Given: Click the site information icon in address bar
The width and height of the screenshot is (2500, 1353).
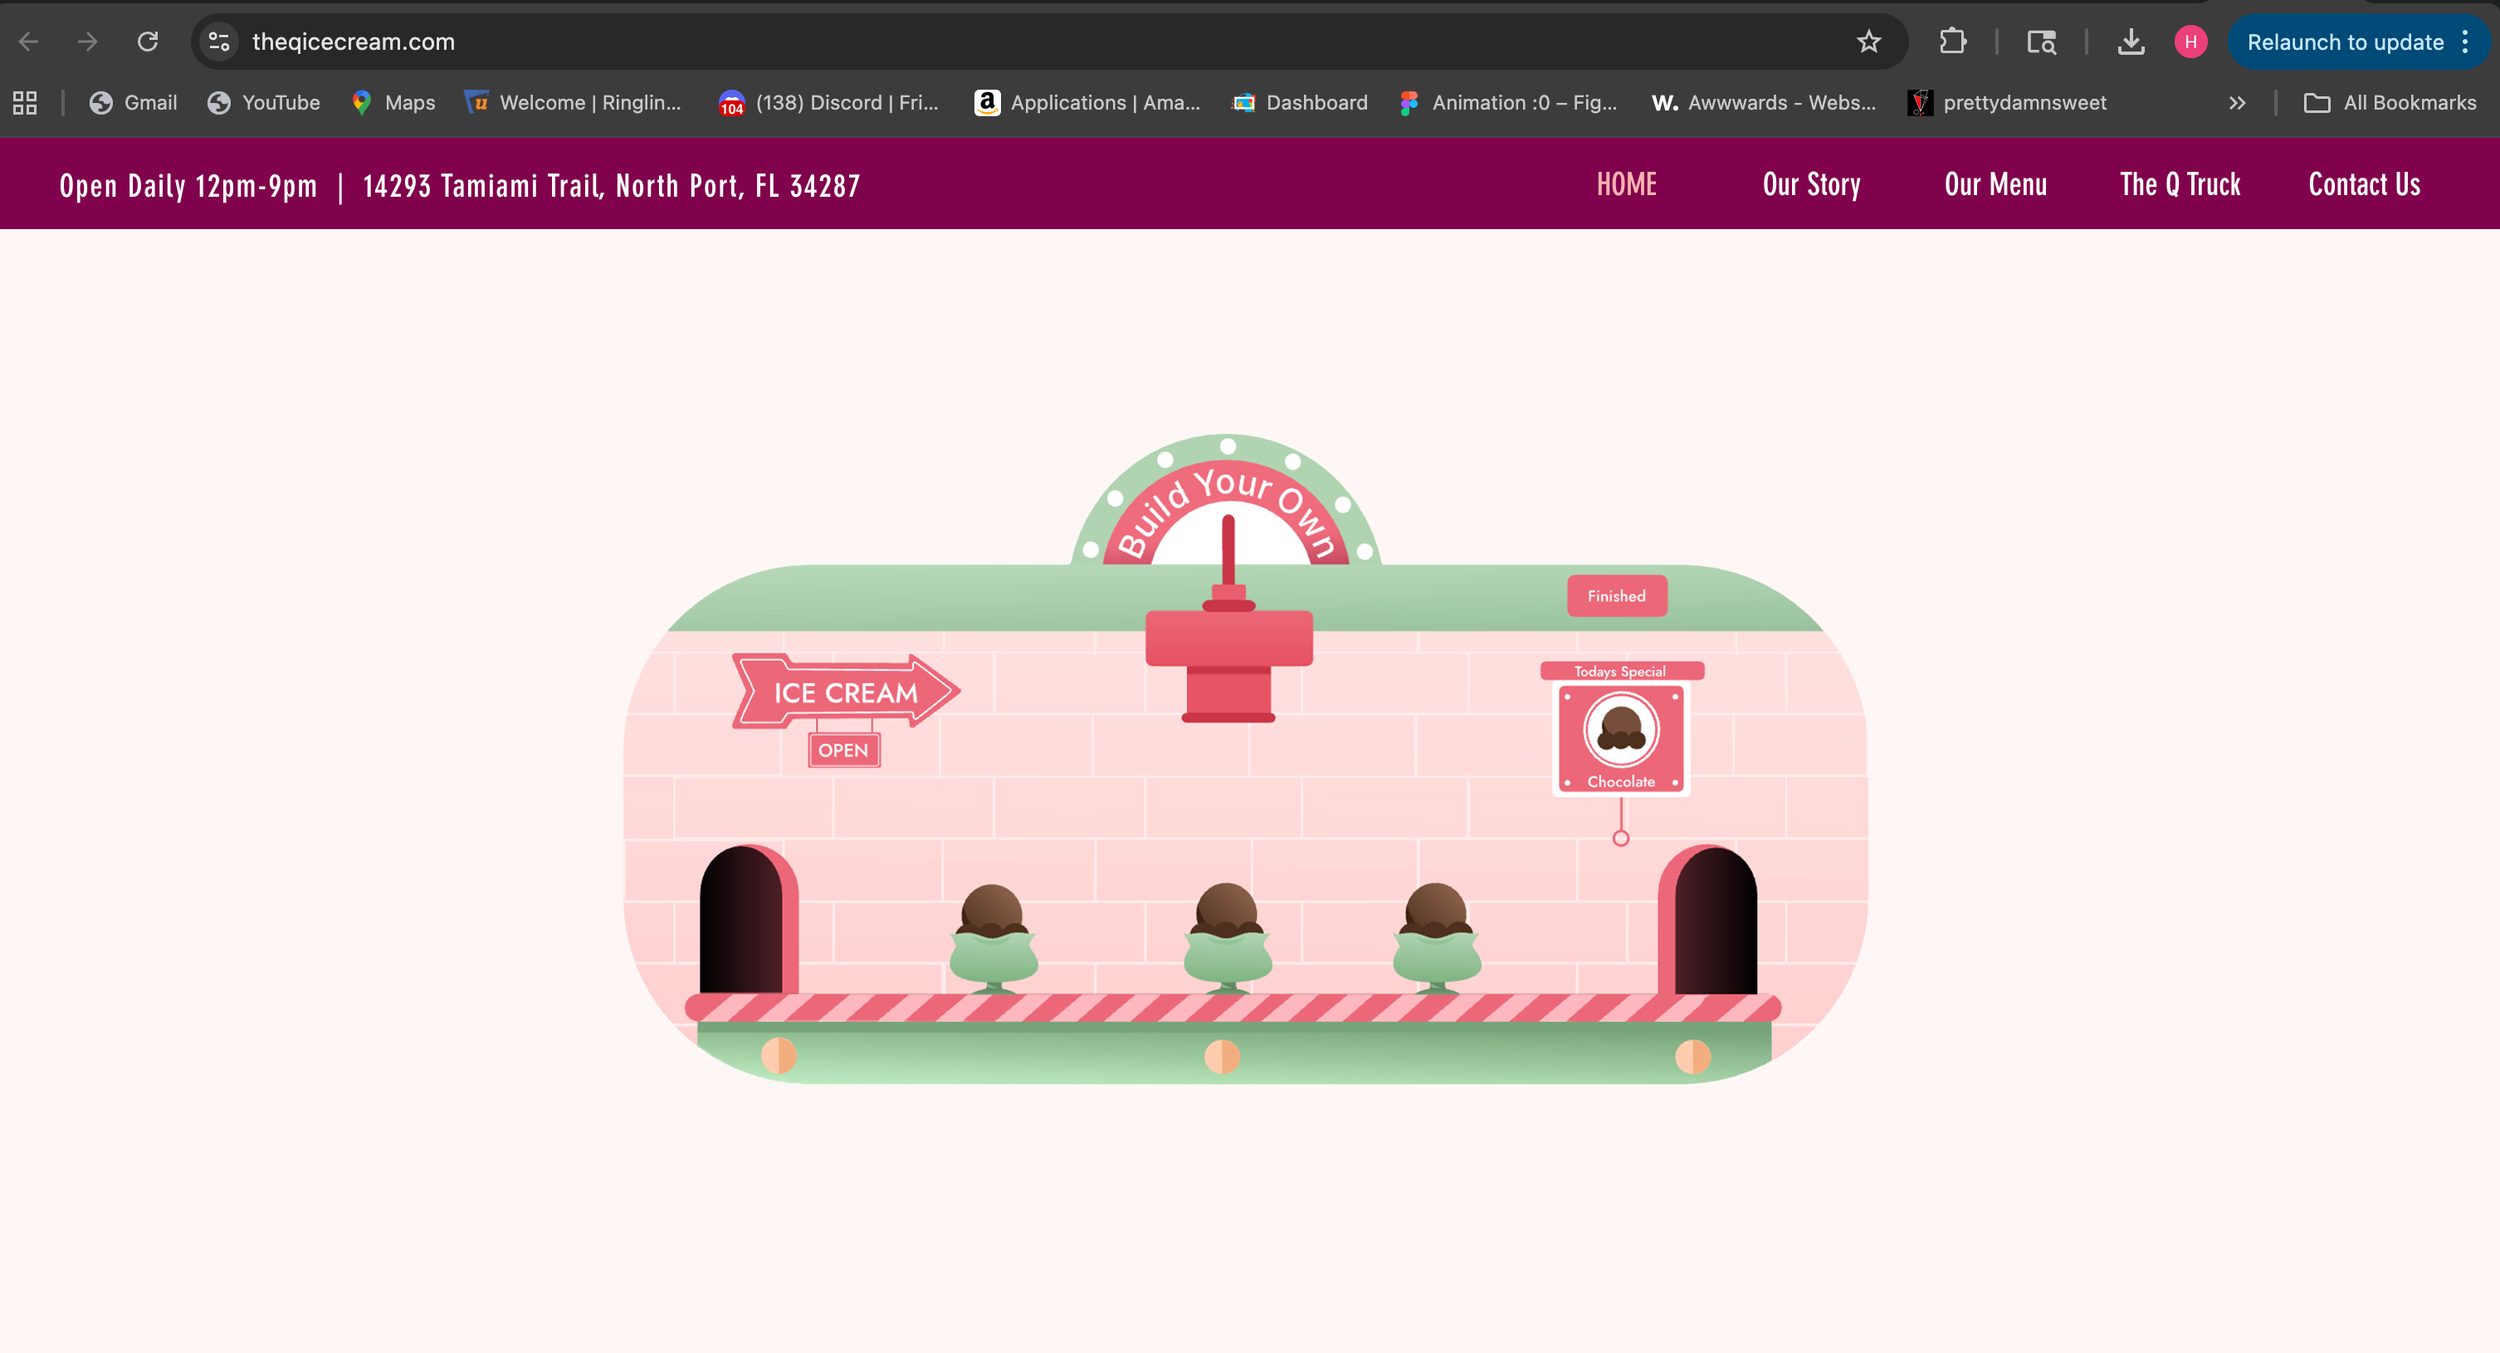Looking at the screenshot, I should pyautogui.click(x=219, y=42).
